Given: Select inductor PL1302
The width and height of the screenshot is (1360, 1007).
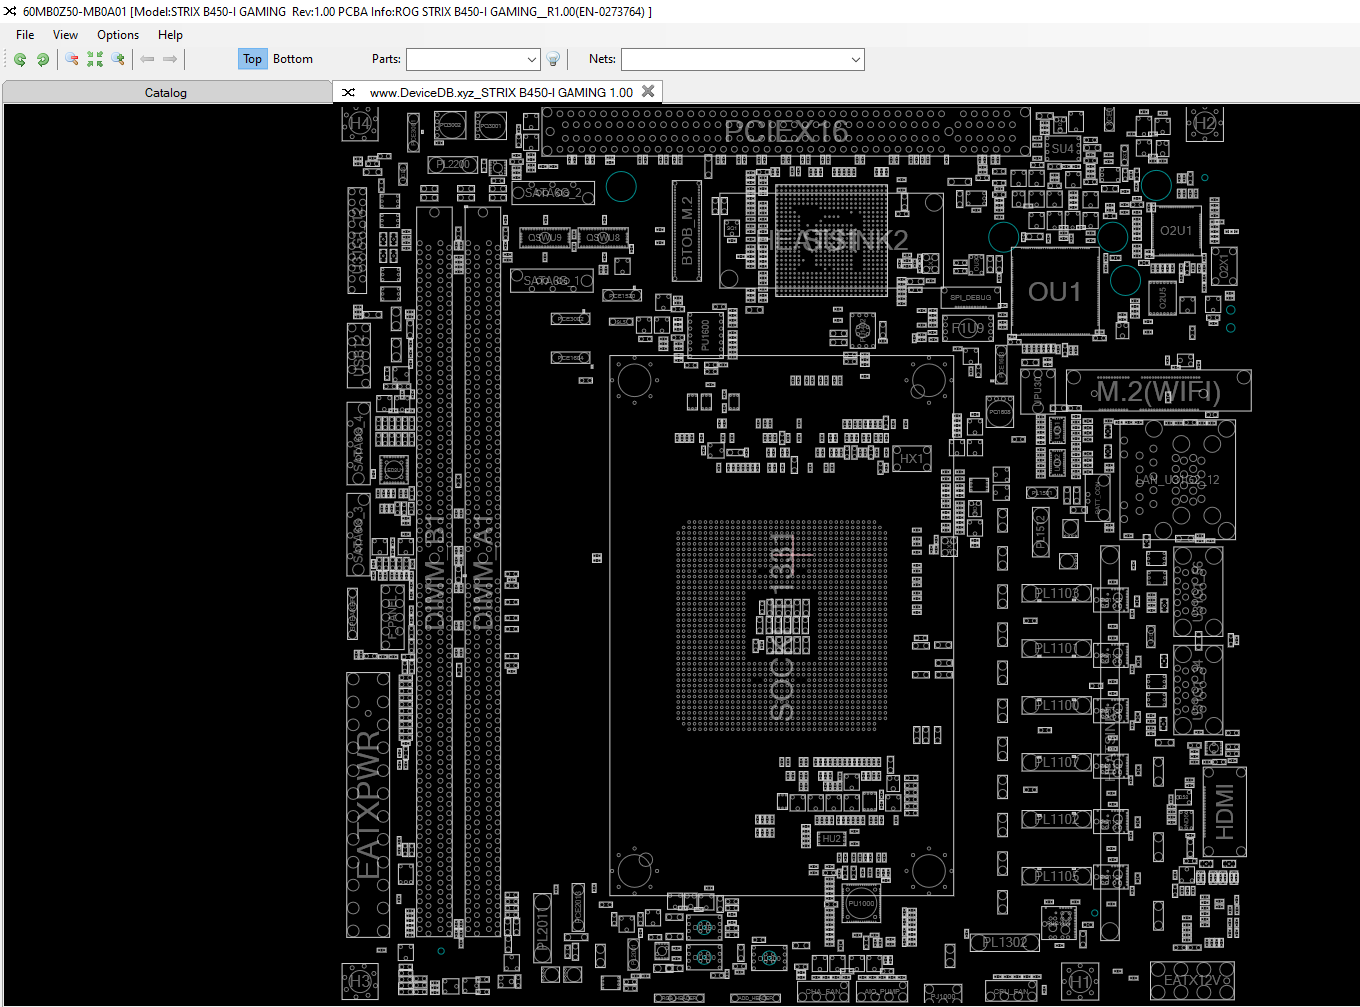Looking at the screenshot, I should pyautogui.click(x=1005, y=942).
